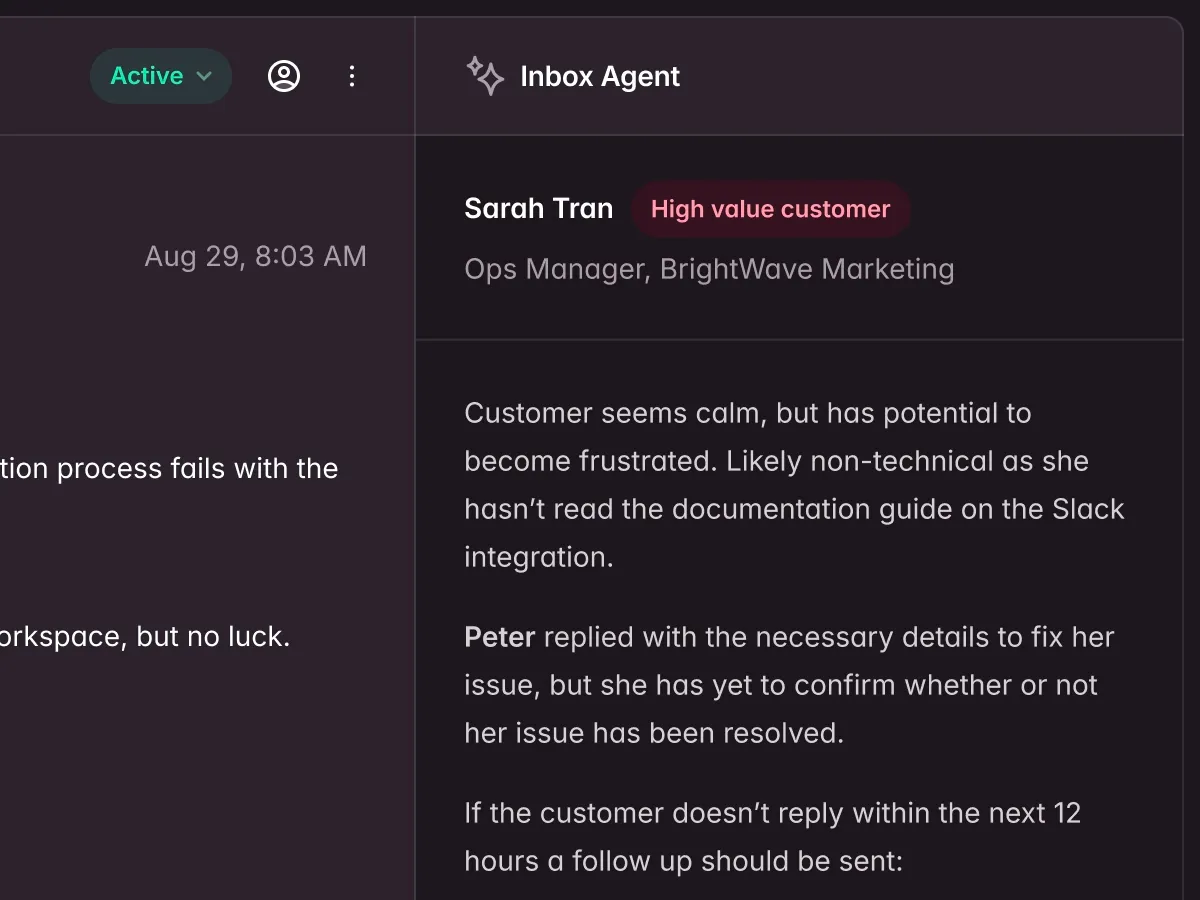Click the Inbox Agent sparkle icon
1200x900 pixels.
pyautogui.click(x=485, y=76)
